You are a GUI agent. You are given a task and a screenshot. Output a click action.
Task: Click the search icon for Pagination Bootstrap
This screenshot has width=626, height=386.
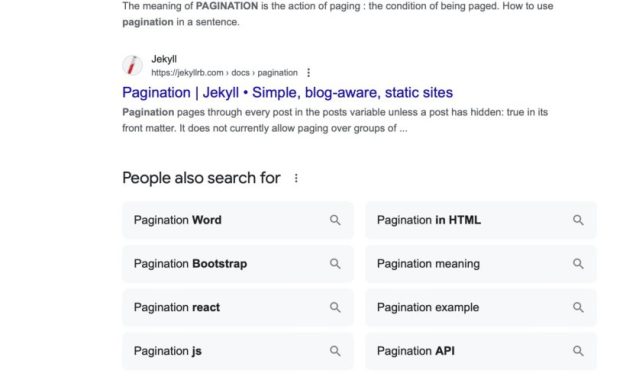[335, 263]
